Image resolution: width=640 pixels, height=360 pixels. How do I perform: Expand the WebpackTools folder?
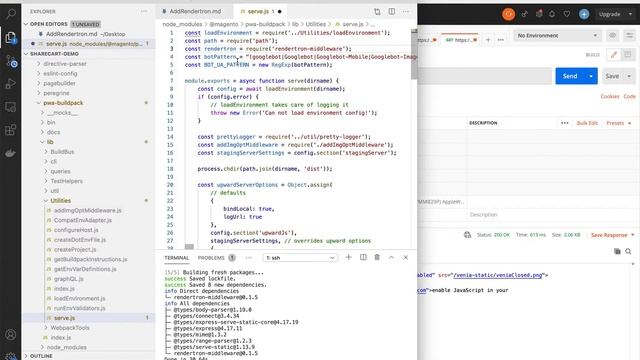pos(70,328)
